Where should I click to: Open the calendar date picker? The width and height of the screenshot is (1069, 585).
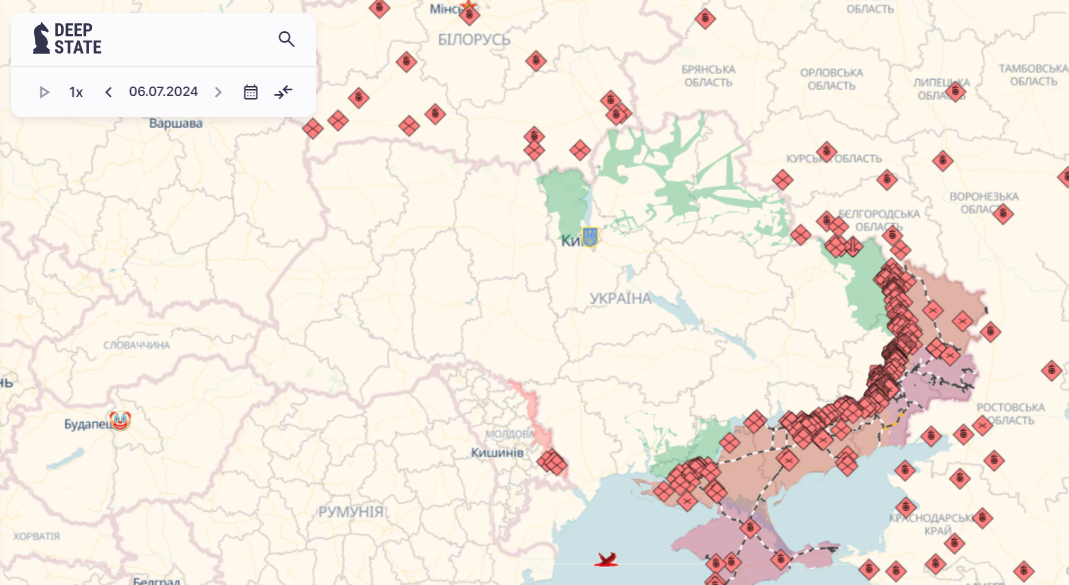[251, 92]
